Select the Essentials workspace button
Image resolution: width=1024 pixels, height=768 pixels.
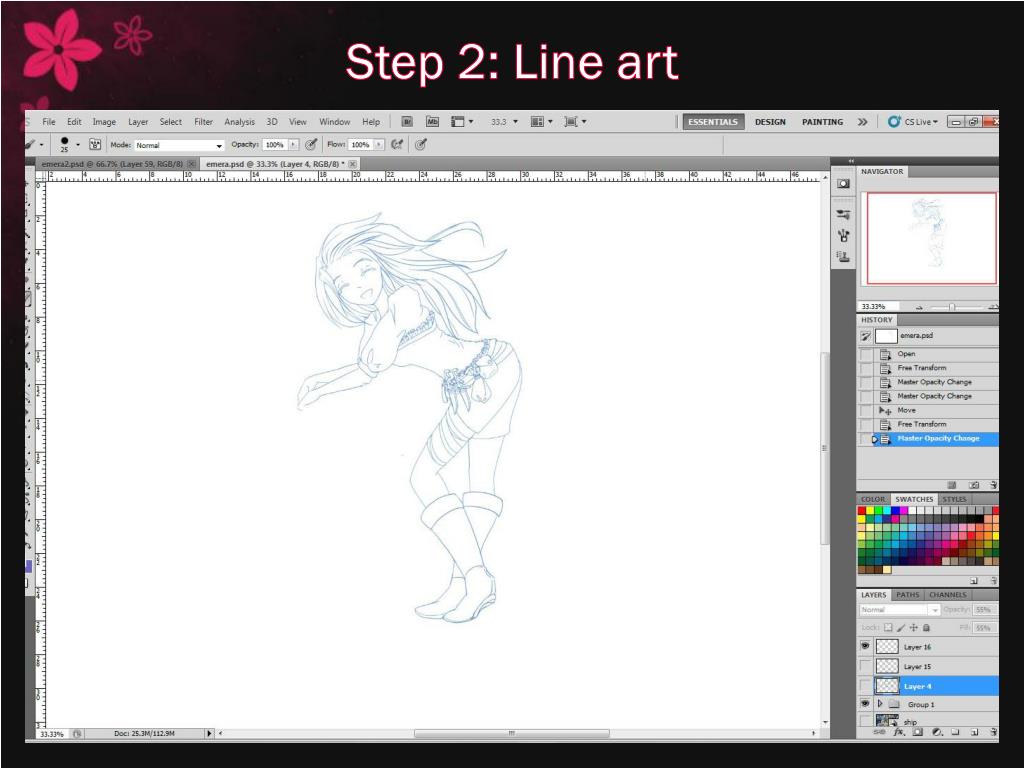pos(712,121)
